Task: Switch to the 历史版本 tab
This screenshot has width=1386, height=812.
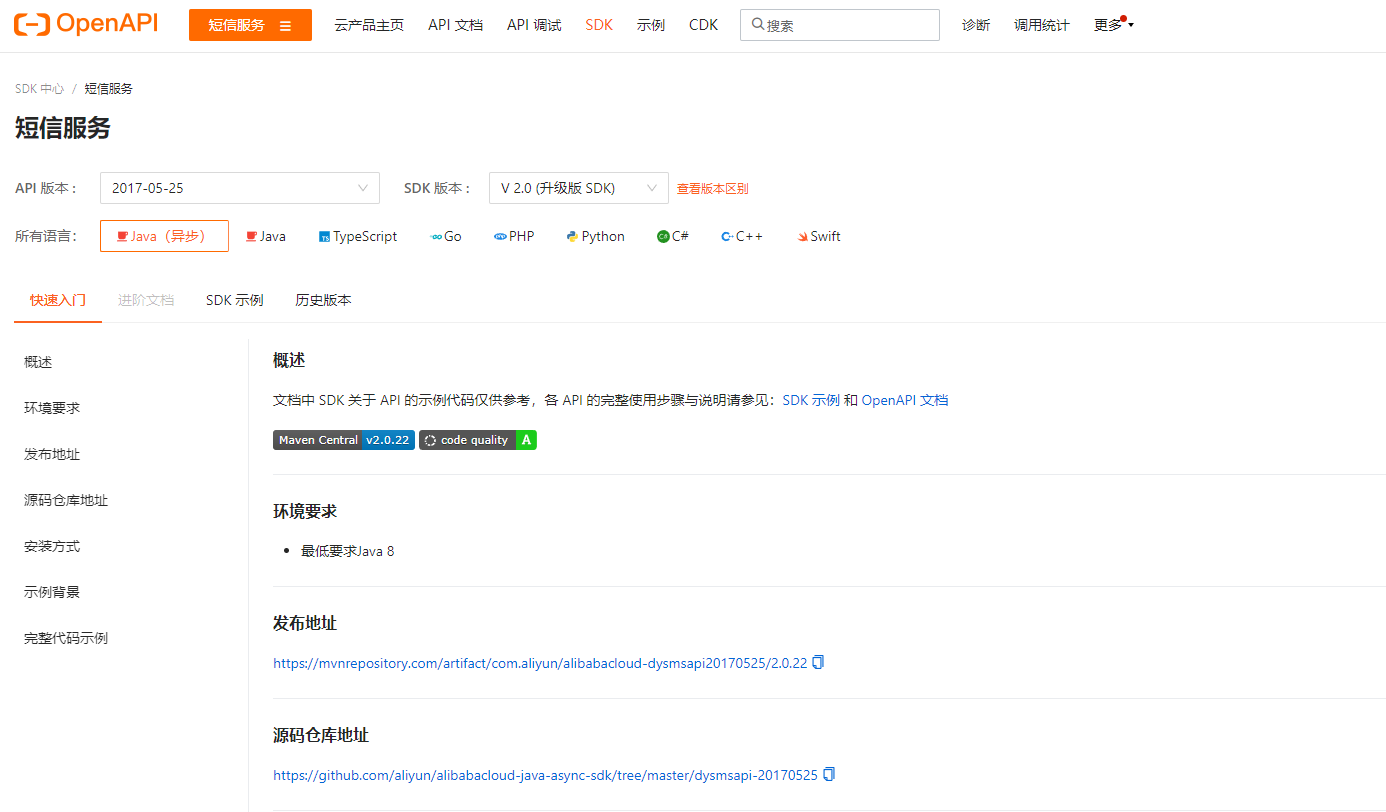Action: click(x=323, y=300)
